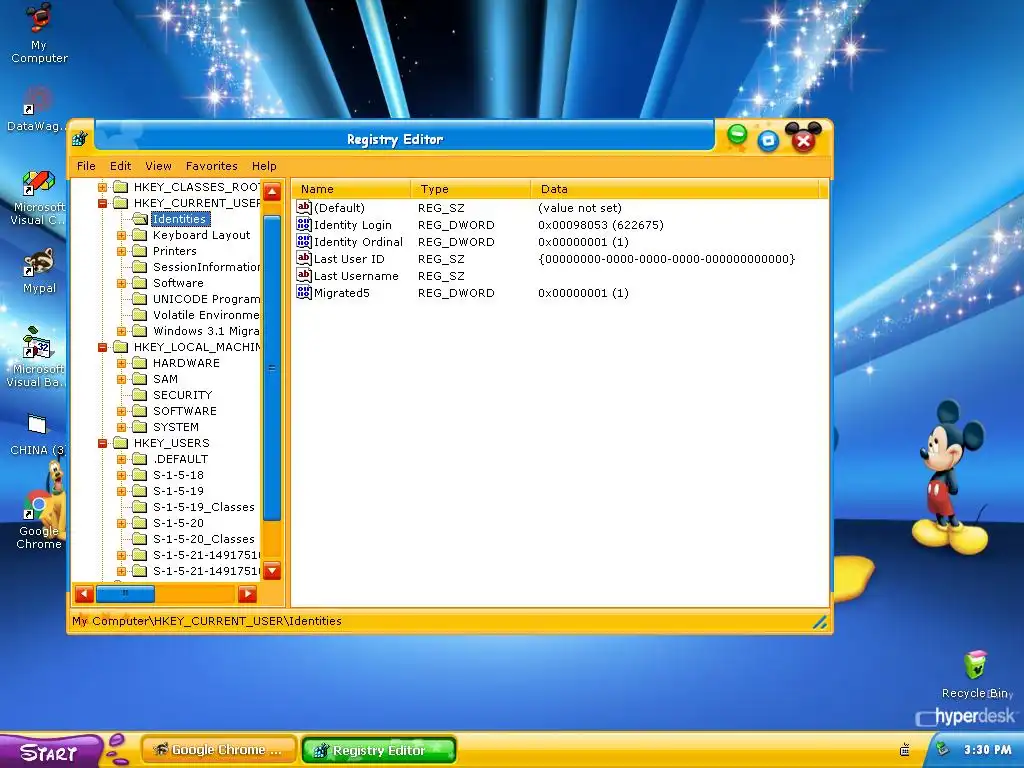Expand the S-1-5-18 key
Screen dimensions: 1024x768
[x=121, y=475]
